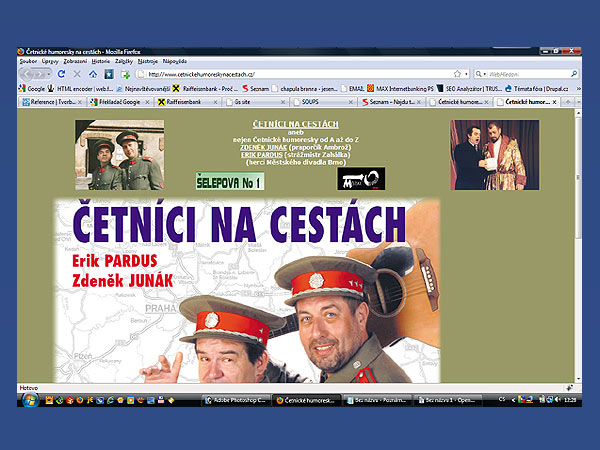Open Raiffeisenbank bookmark in bookmarks toolbar
600x450 pixels.
(205, 88)
